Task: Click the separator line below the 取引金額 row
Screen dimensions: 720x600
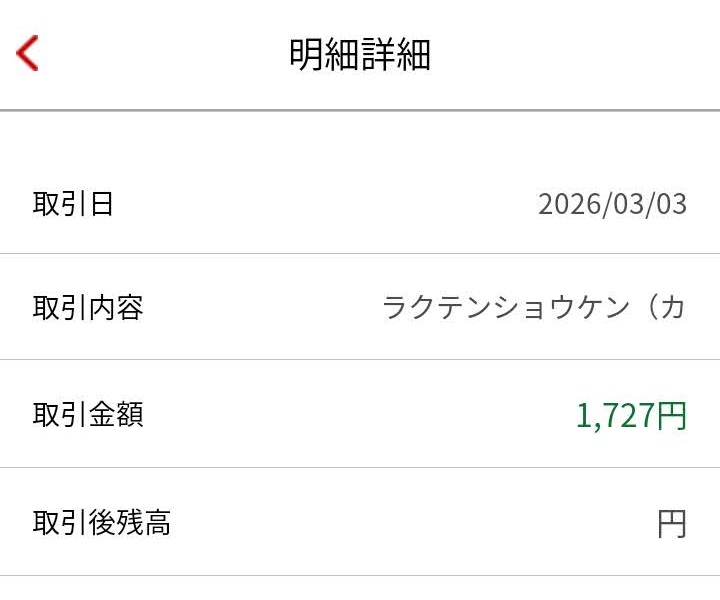Action: (x=360, y=468)
